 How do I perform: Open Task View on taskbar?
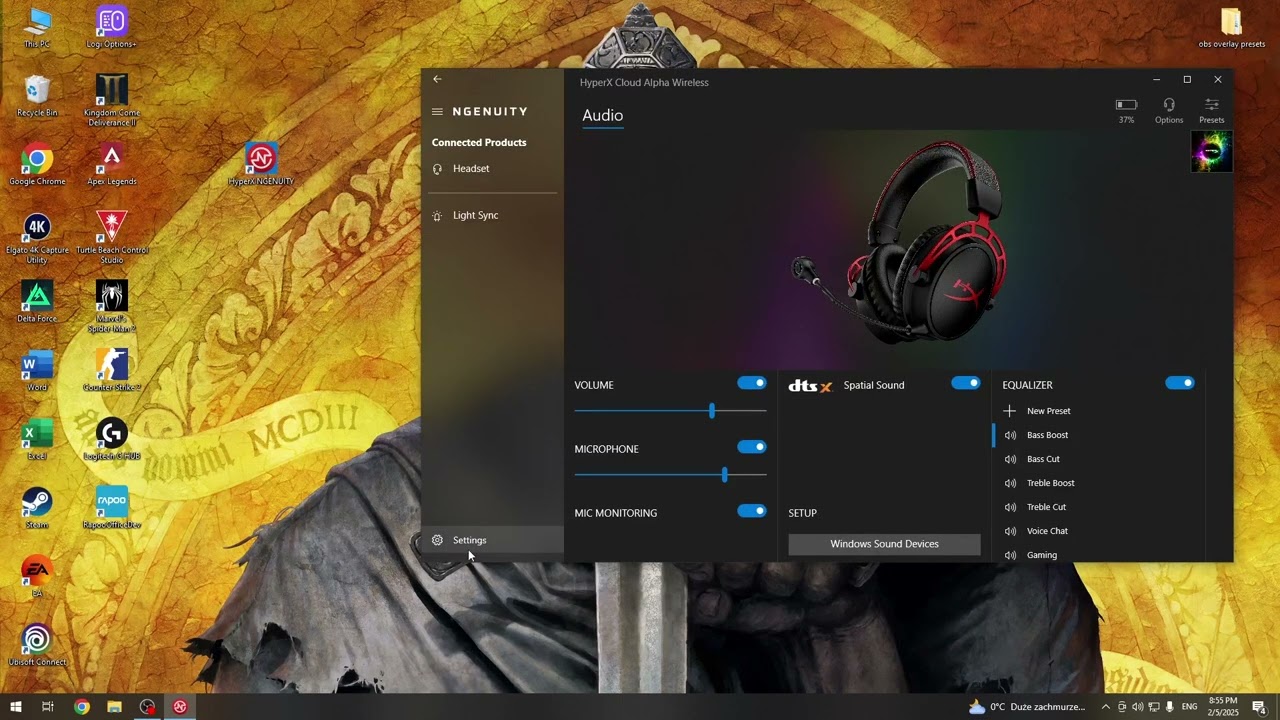pos(48,707)
